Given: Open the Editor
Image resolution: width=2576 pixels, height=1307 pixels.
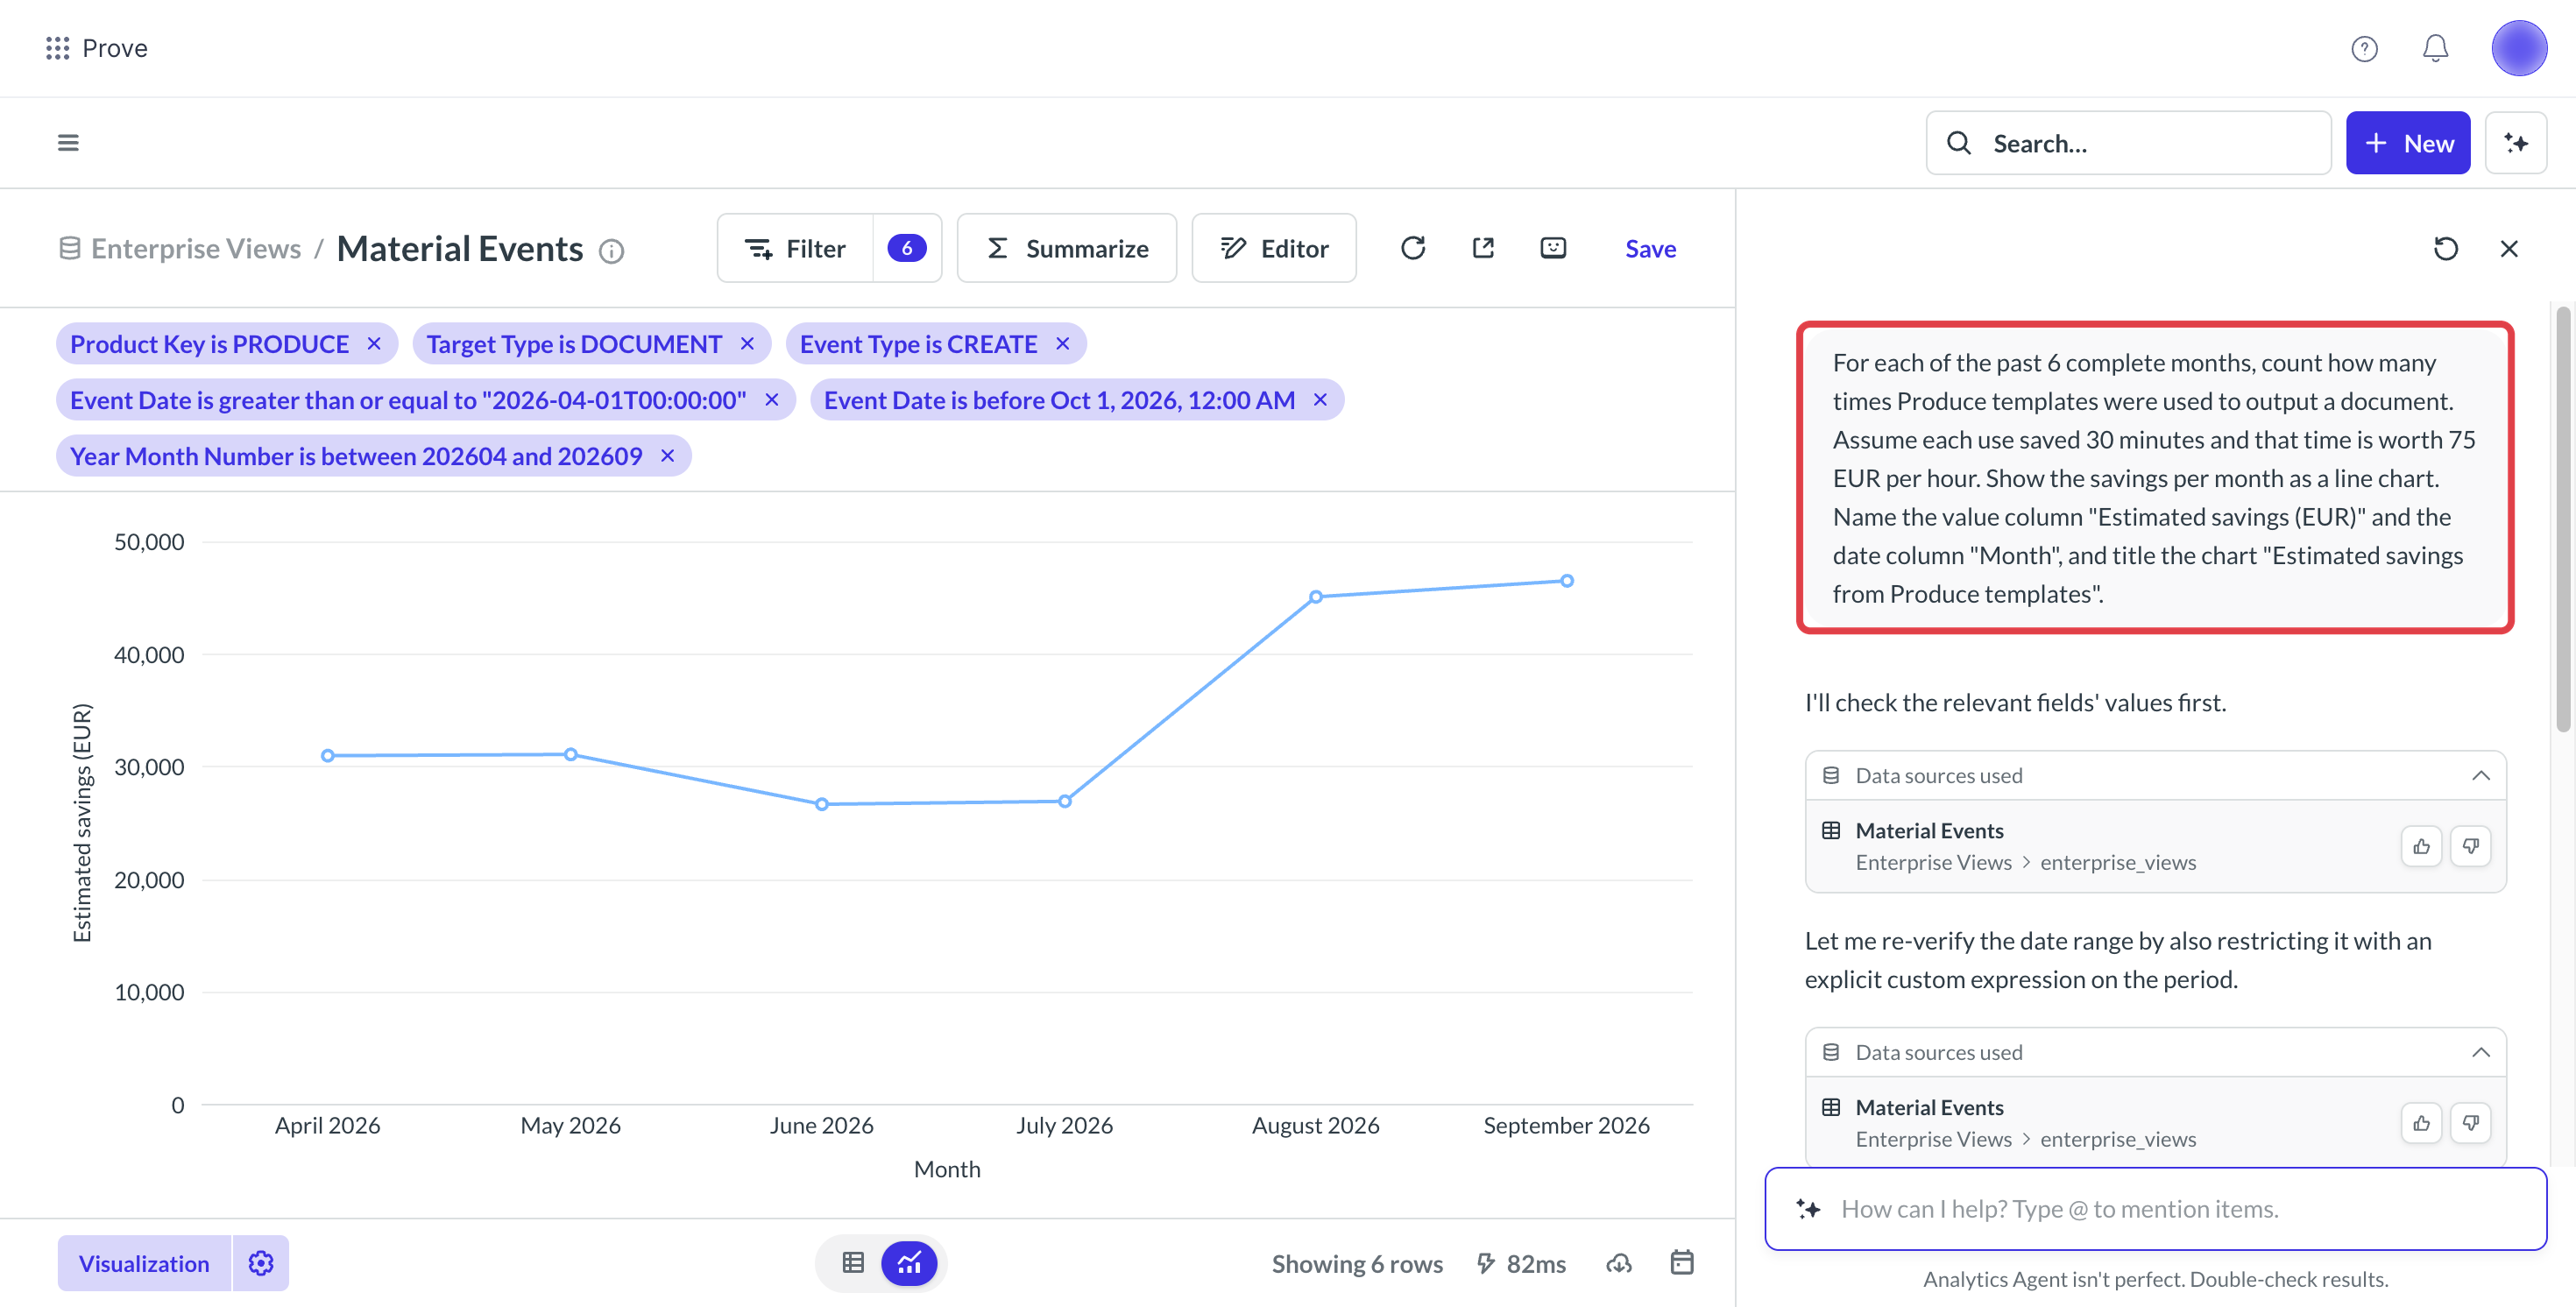Looking at the screenshot, I should (x=1273, y=248).
